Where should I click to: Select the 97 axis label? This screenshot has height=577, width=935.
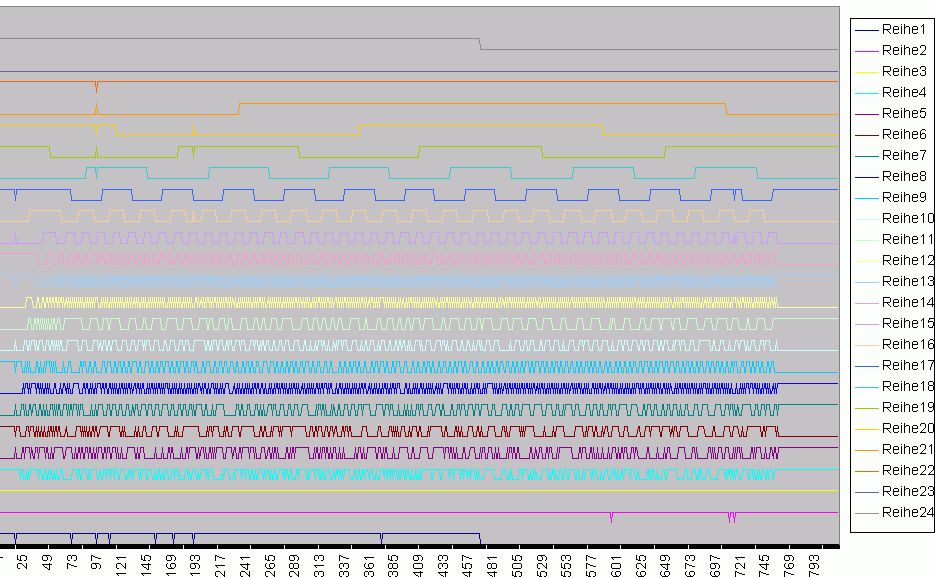click(x=96, y=562)
